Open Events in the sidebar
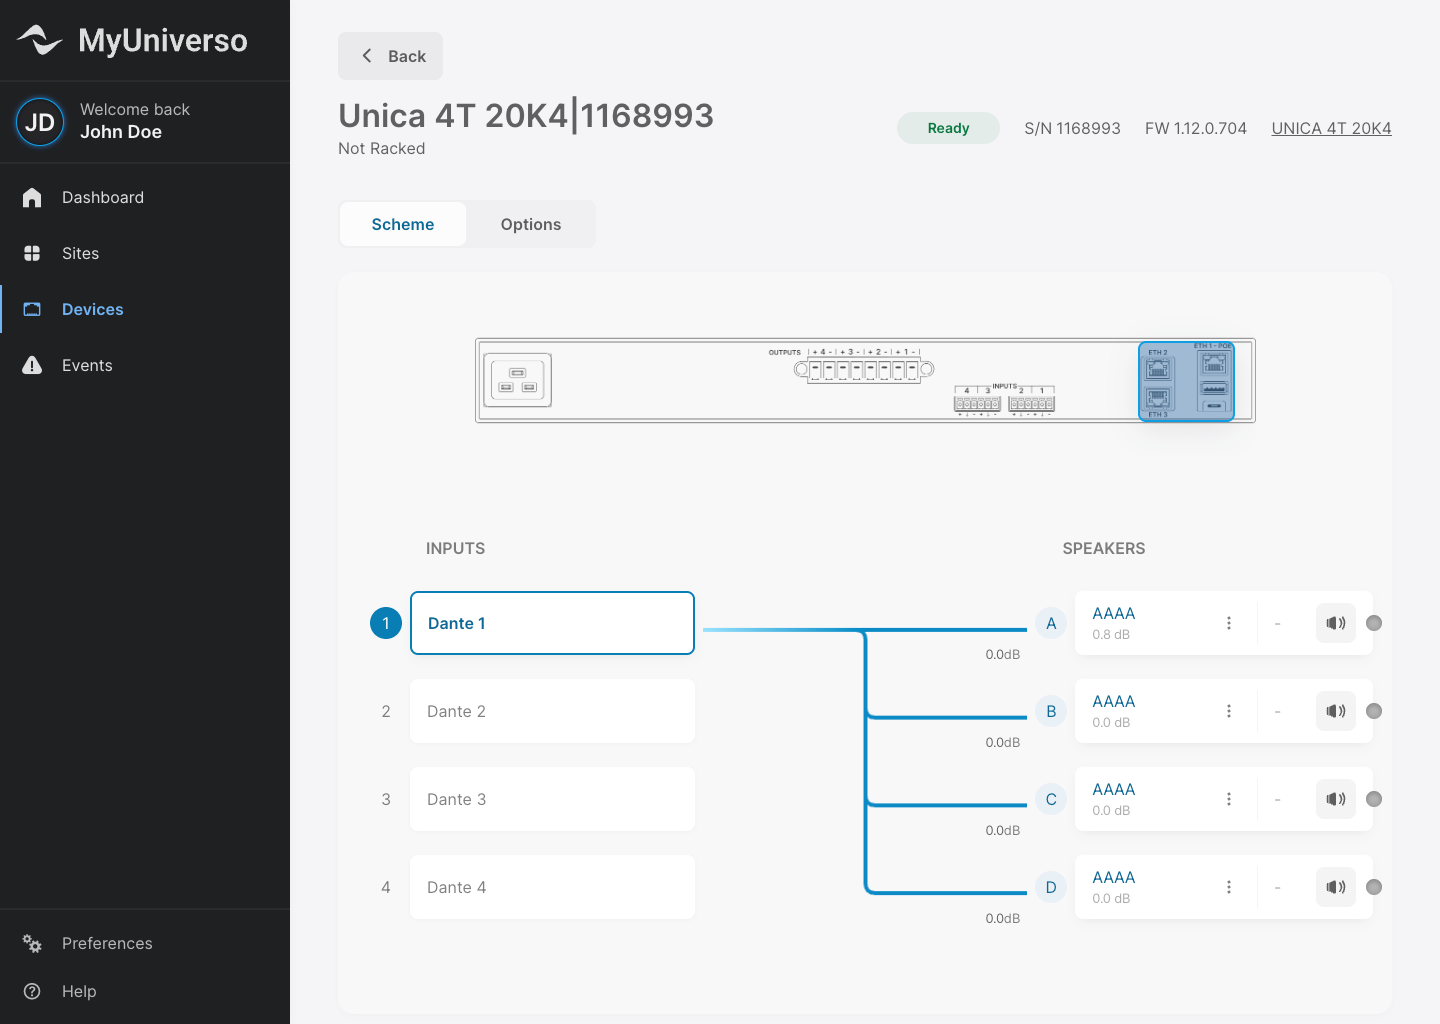 point(145,365)
